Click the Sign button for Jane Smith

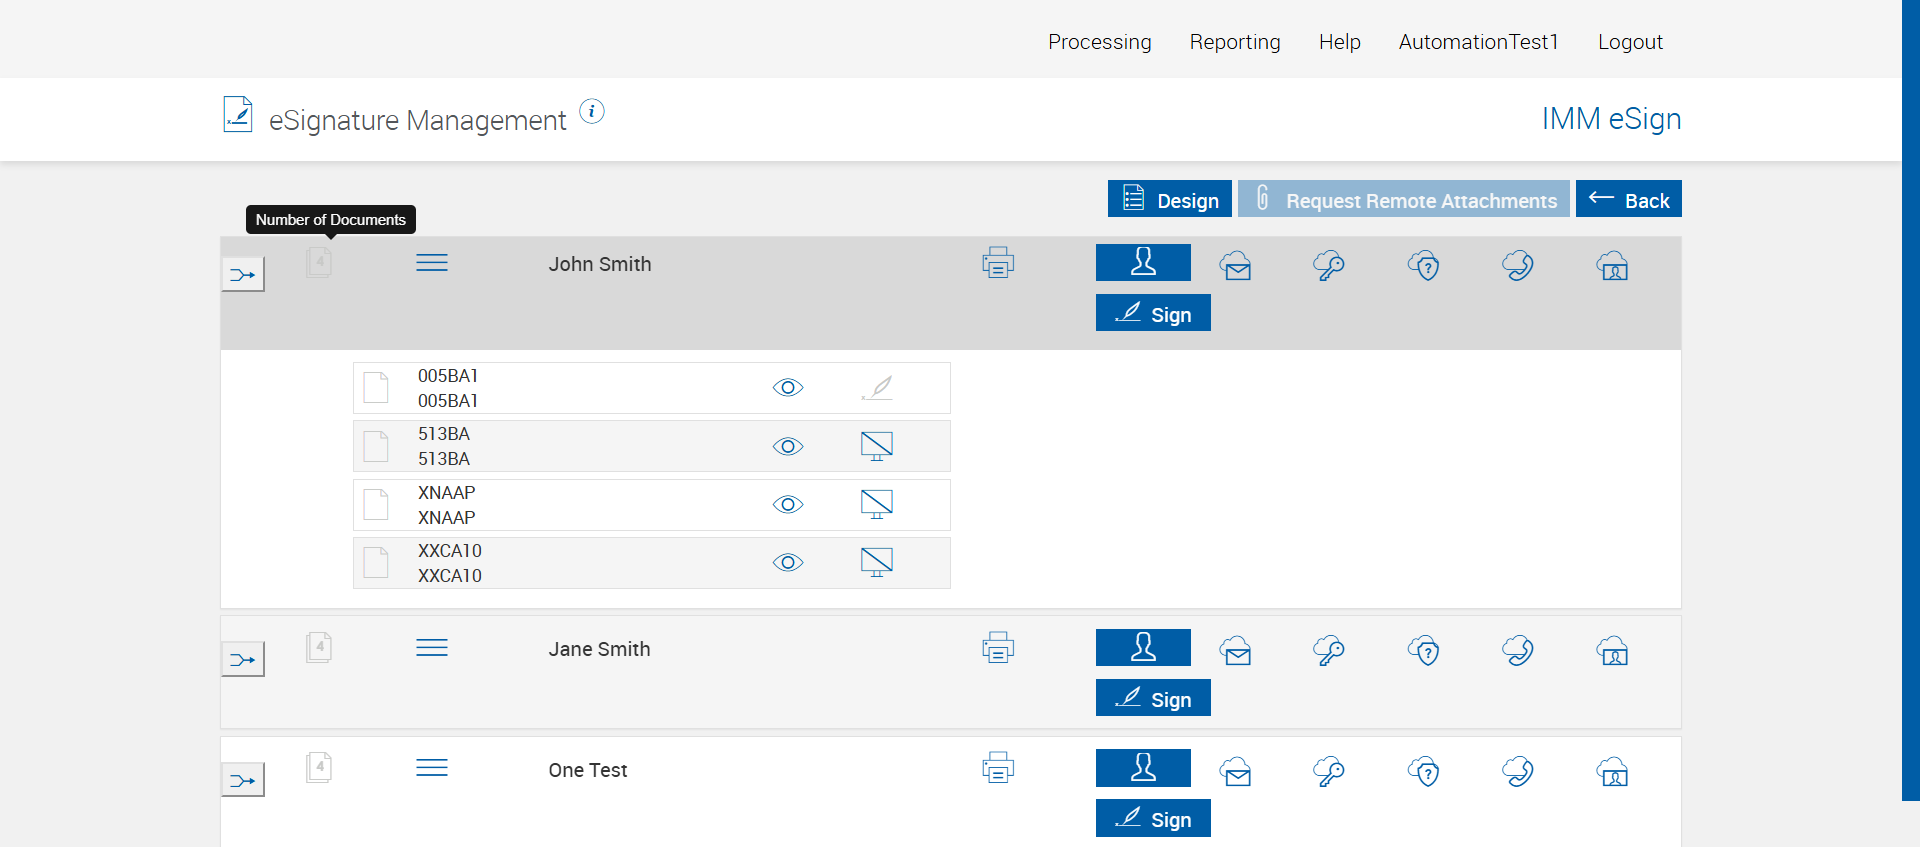(x=1153, y=698)
